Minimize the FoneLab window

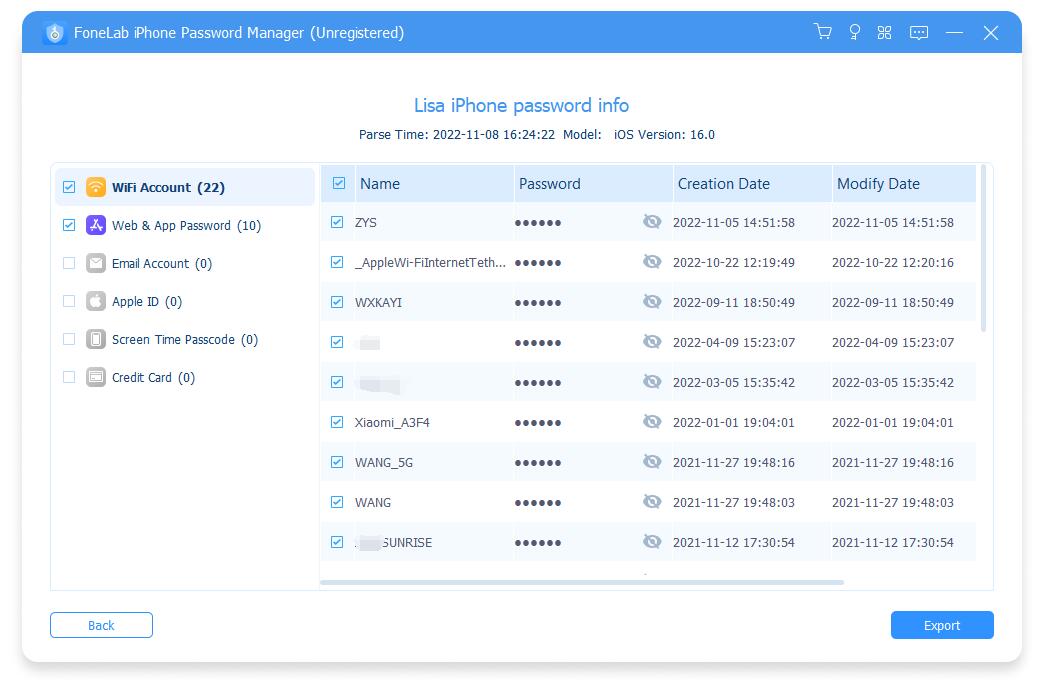pos(954,33)
